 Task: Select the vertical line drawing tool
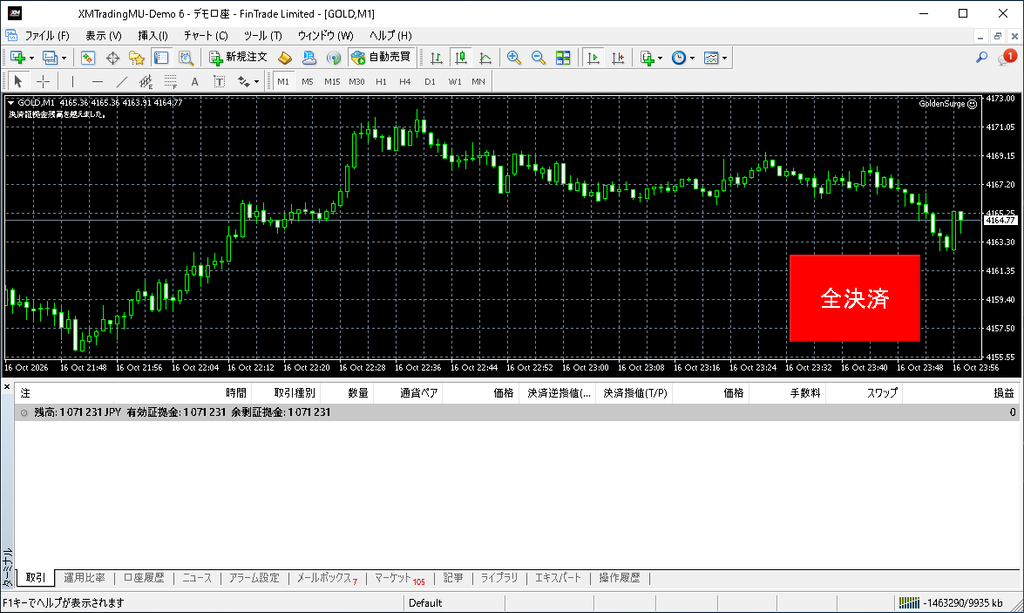[72, 82]
